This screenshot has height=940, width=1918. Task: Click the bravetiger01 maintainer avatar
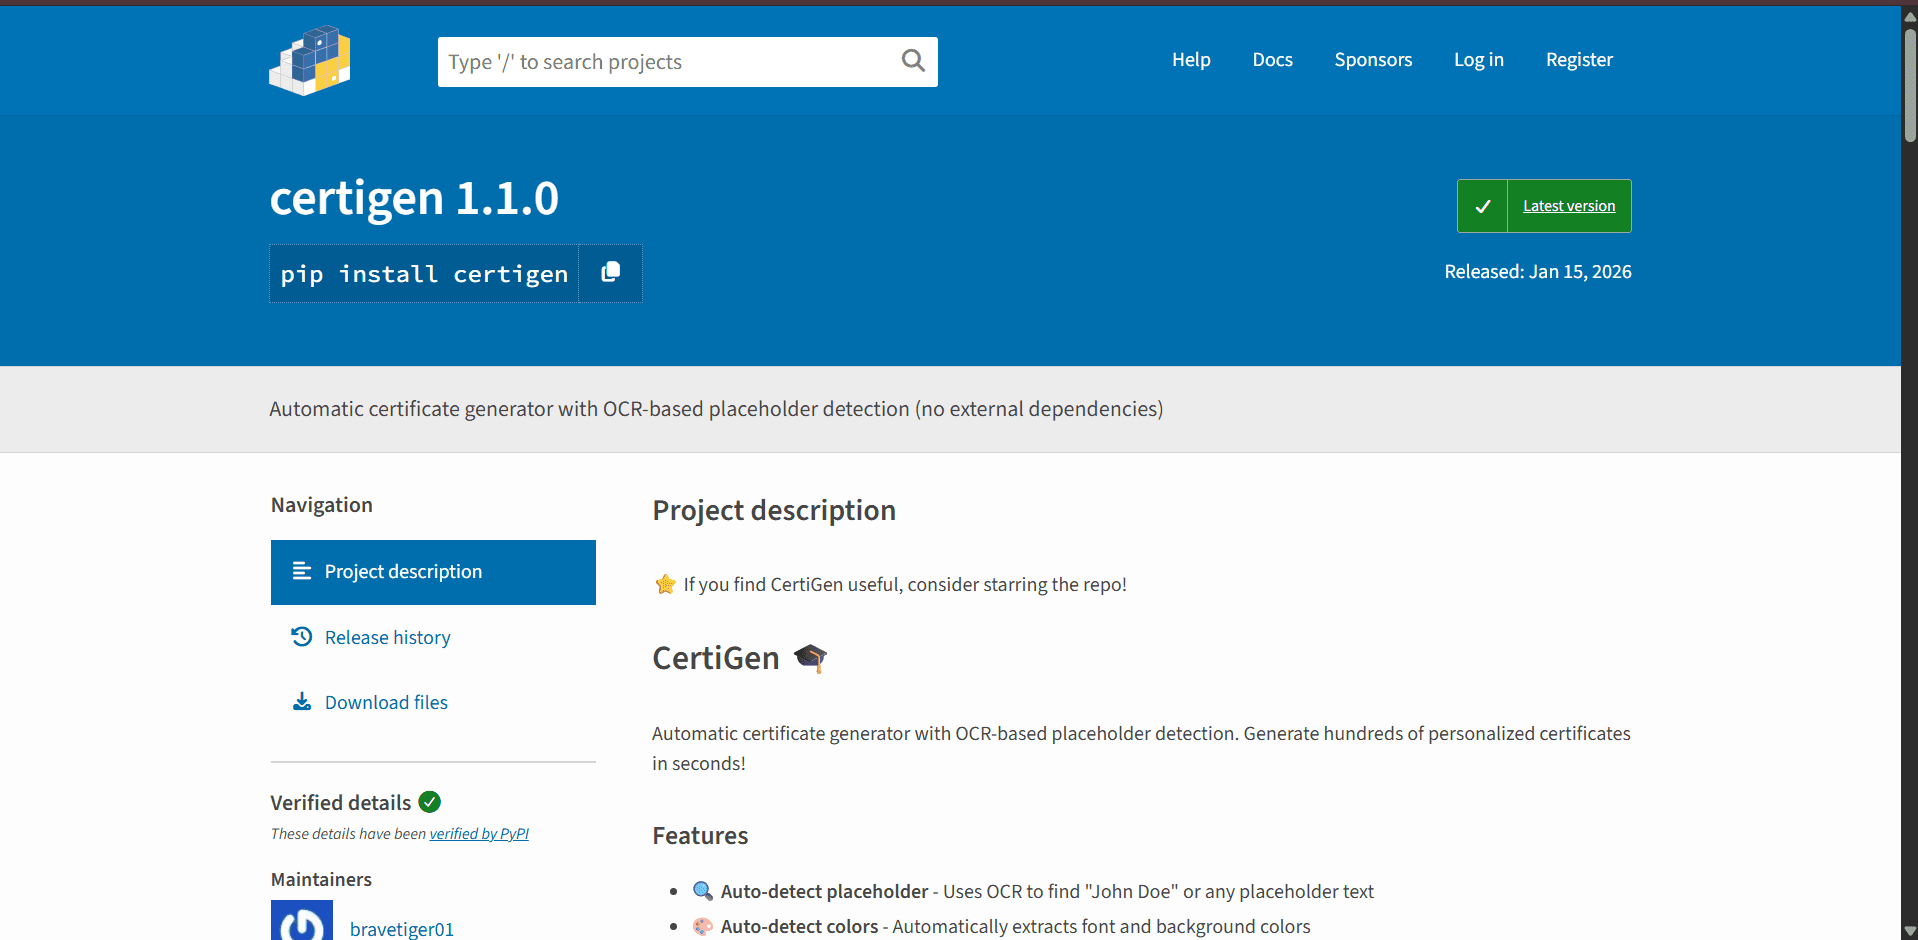(302, 920)
